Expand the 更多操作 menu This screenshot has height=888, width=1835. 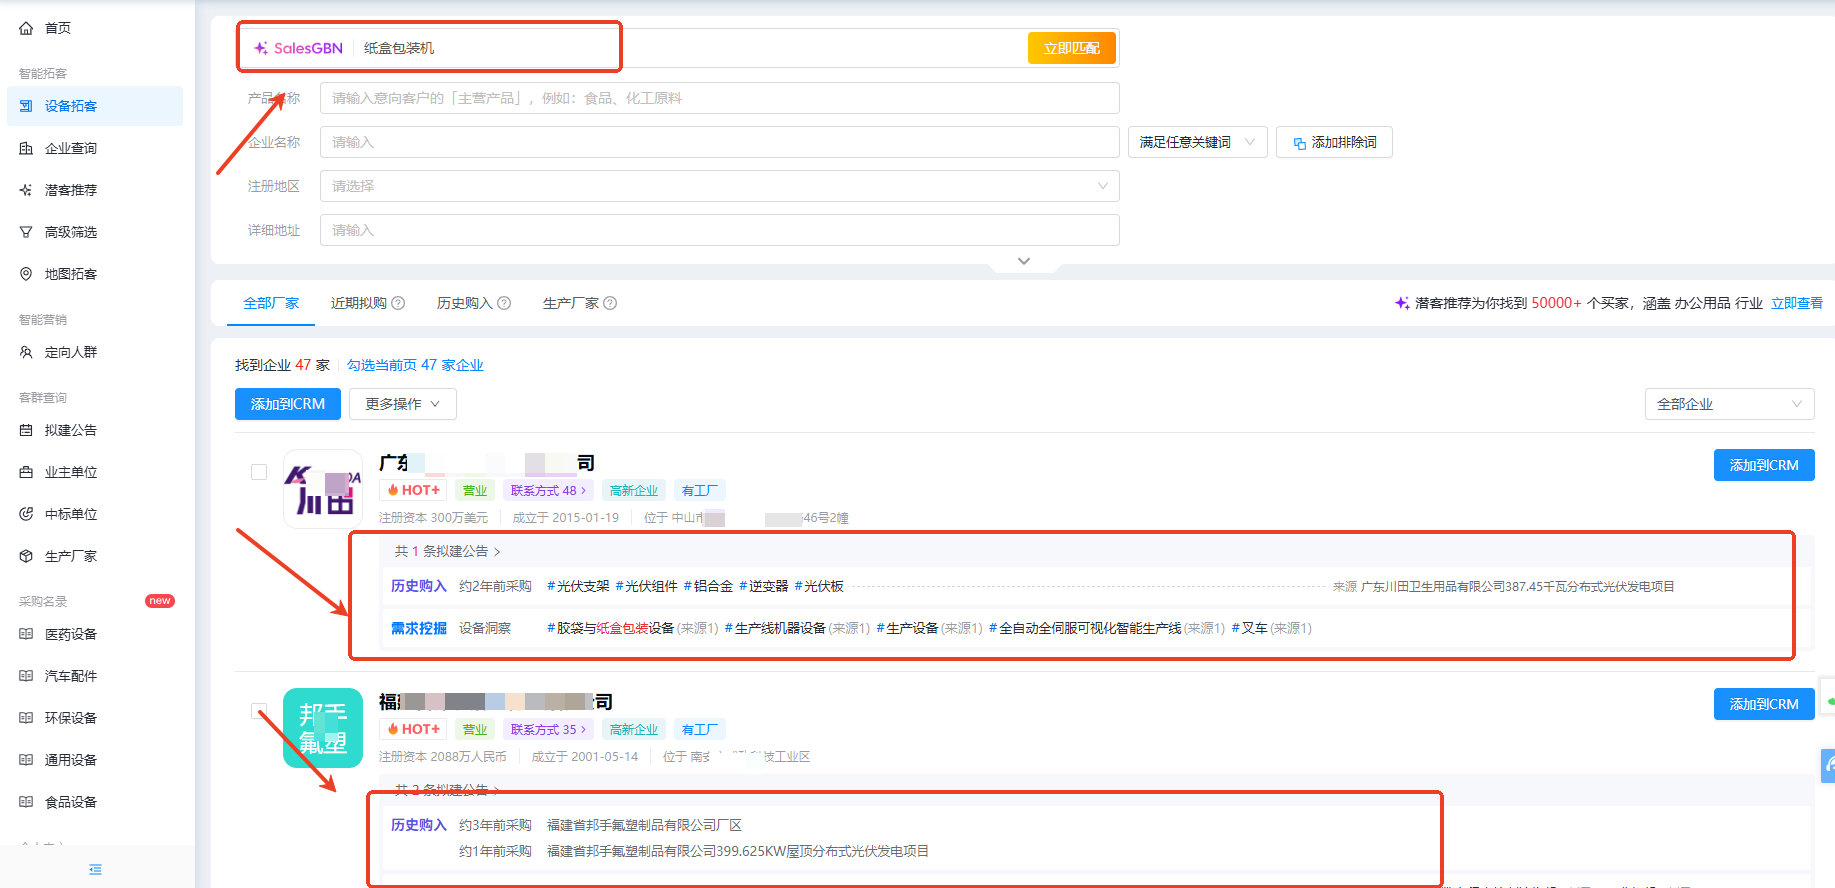(x=402, y=404)
